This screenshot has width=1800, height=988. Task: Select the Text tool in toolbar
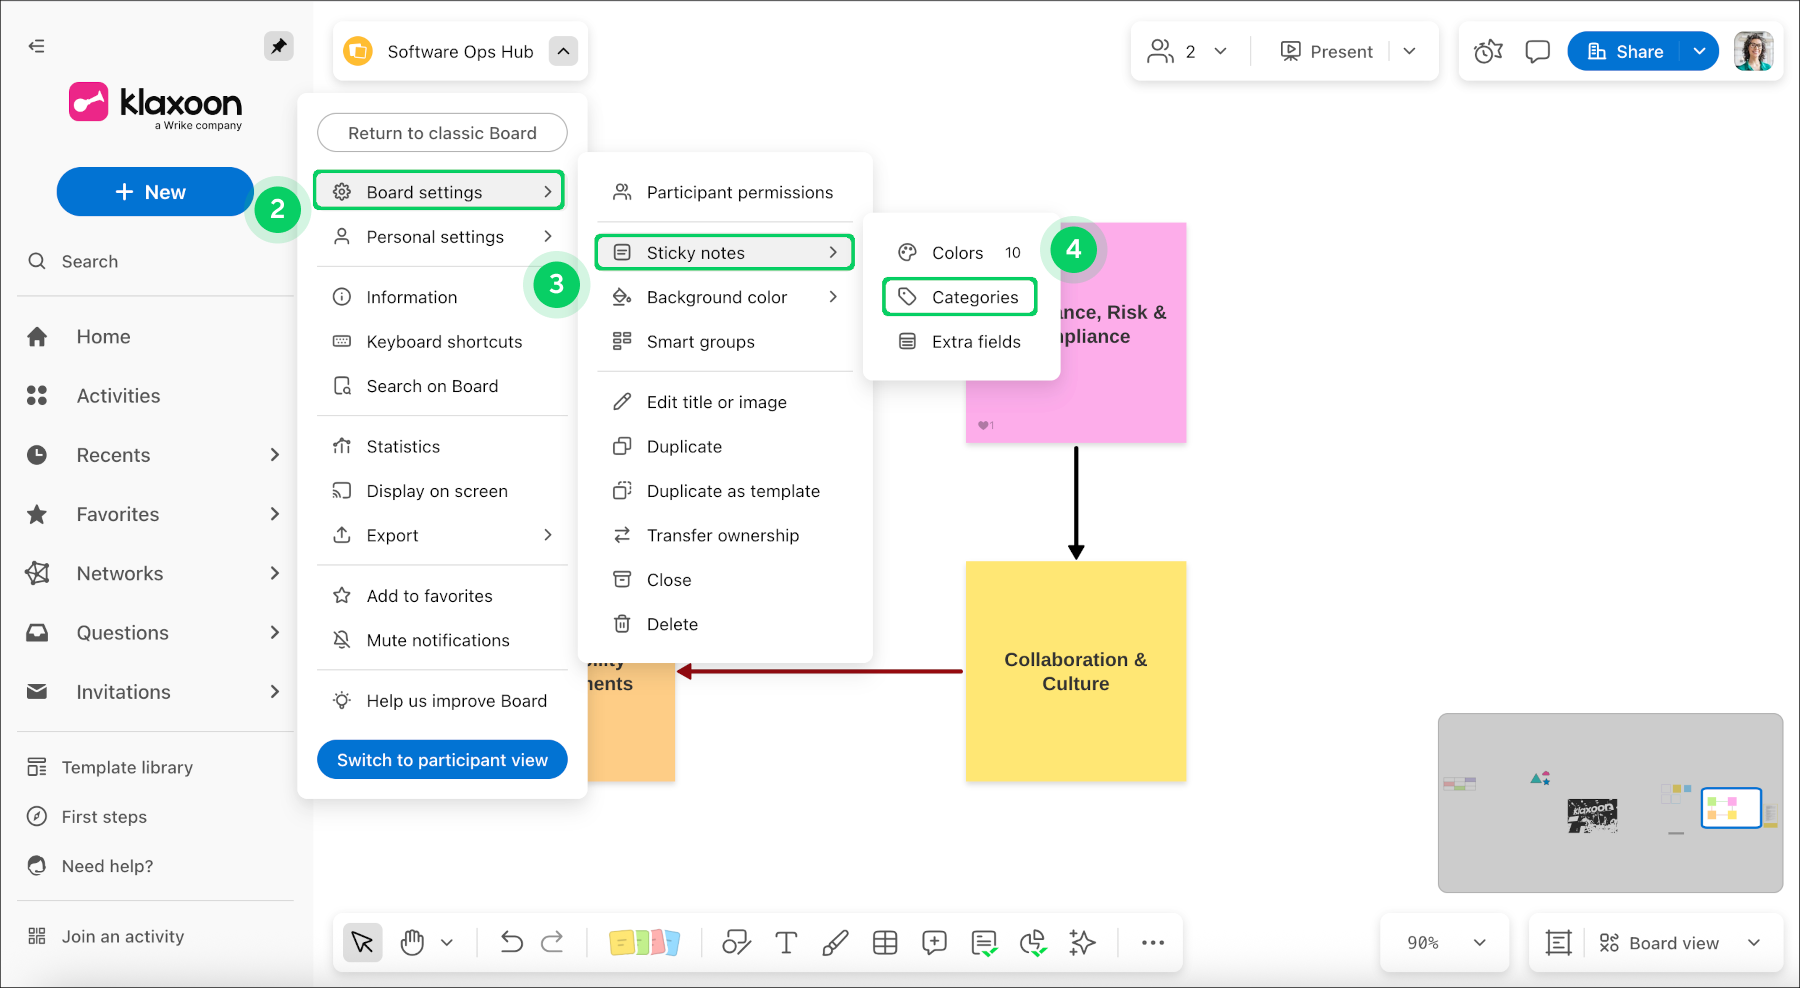coord(786,942)
